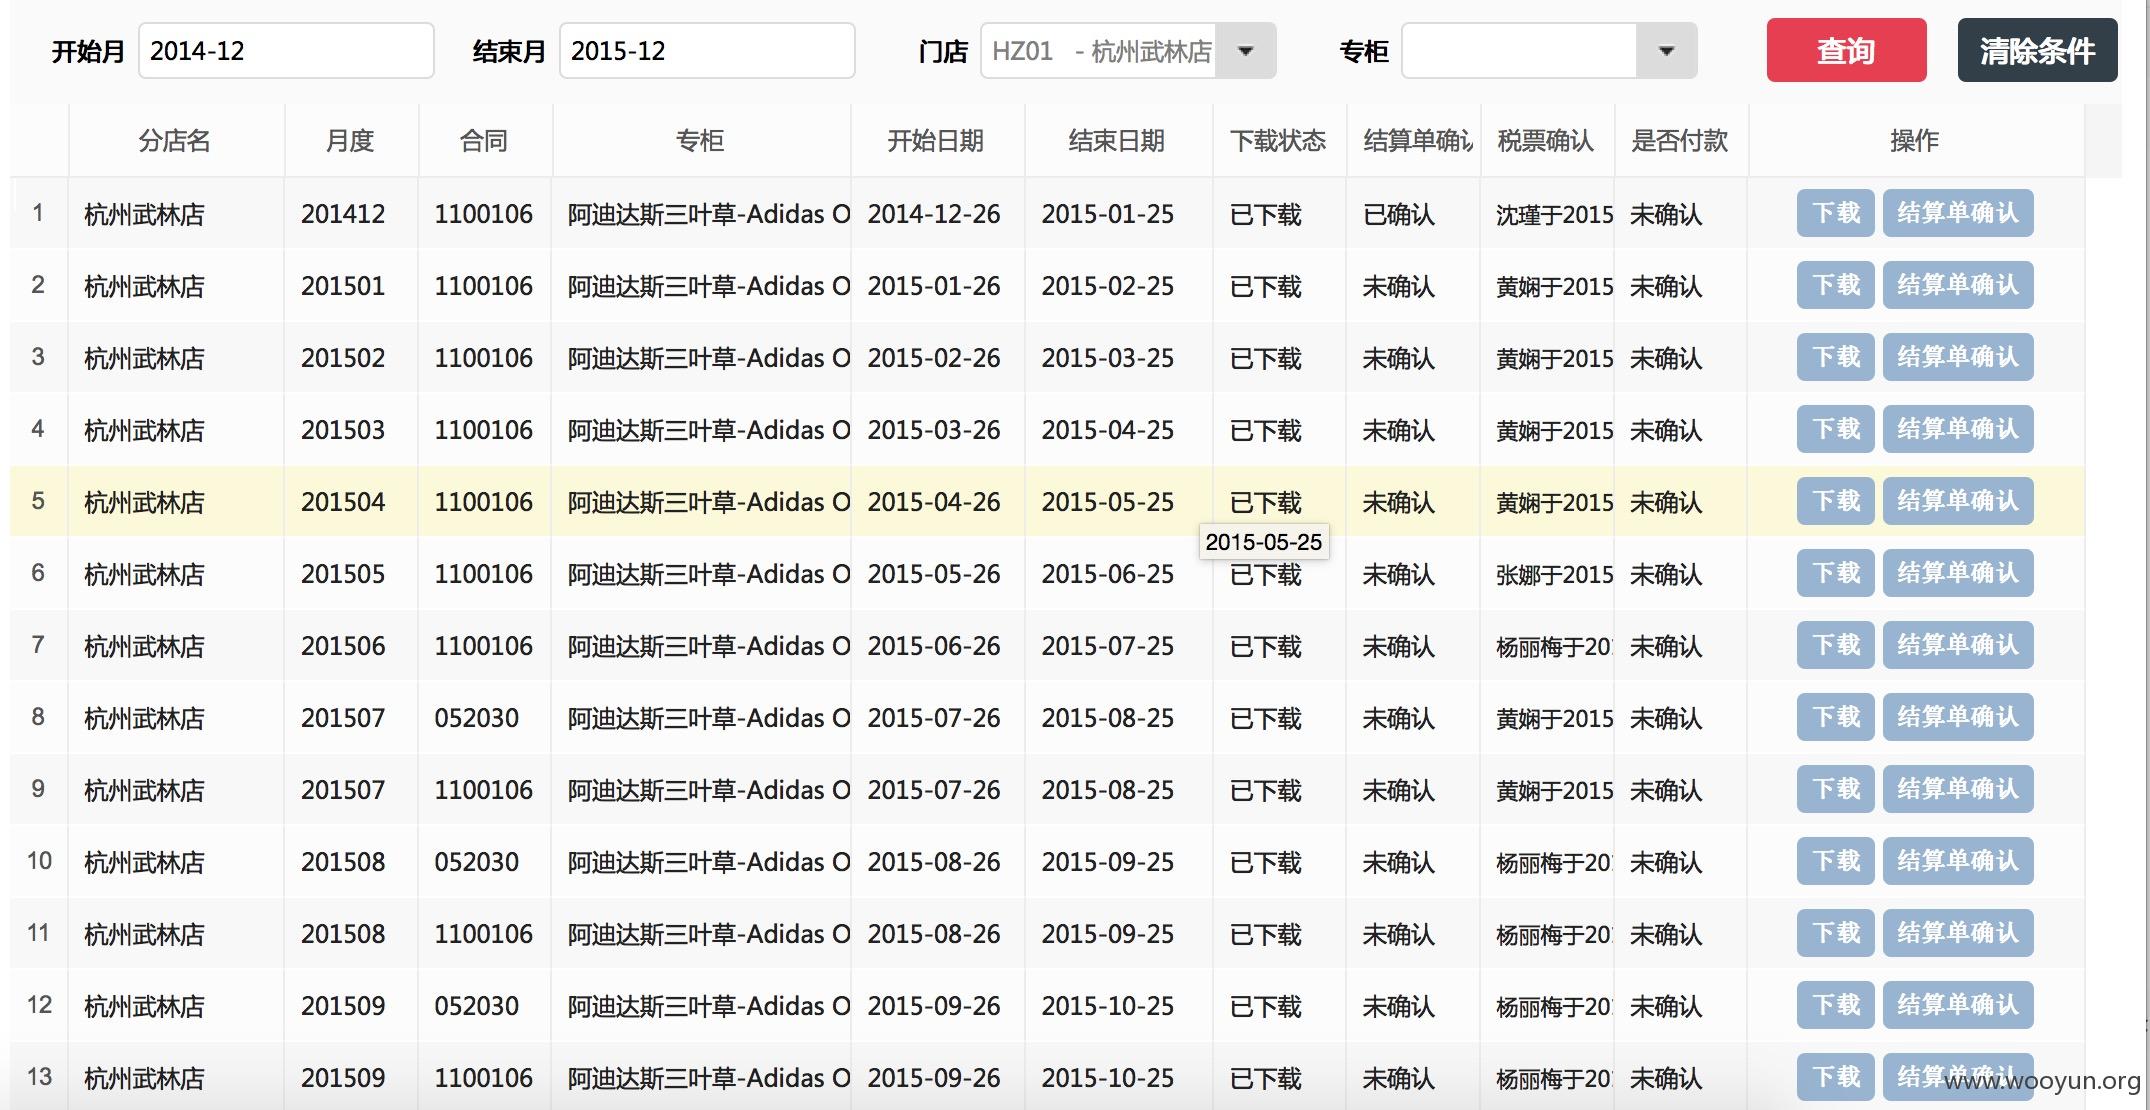Click the 清除条件 clear conditions button
The height and width of the screenshot is (1110, 2150).
[x=2037, y=50]
